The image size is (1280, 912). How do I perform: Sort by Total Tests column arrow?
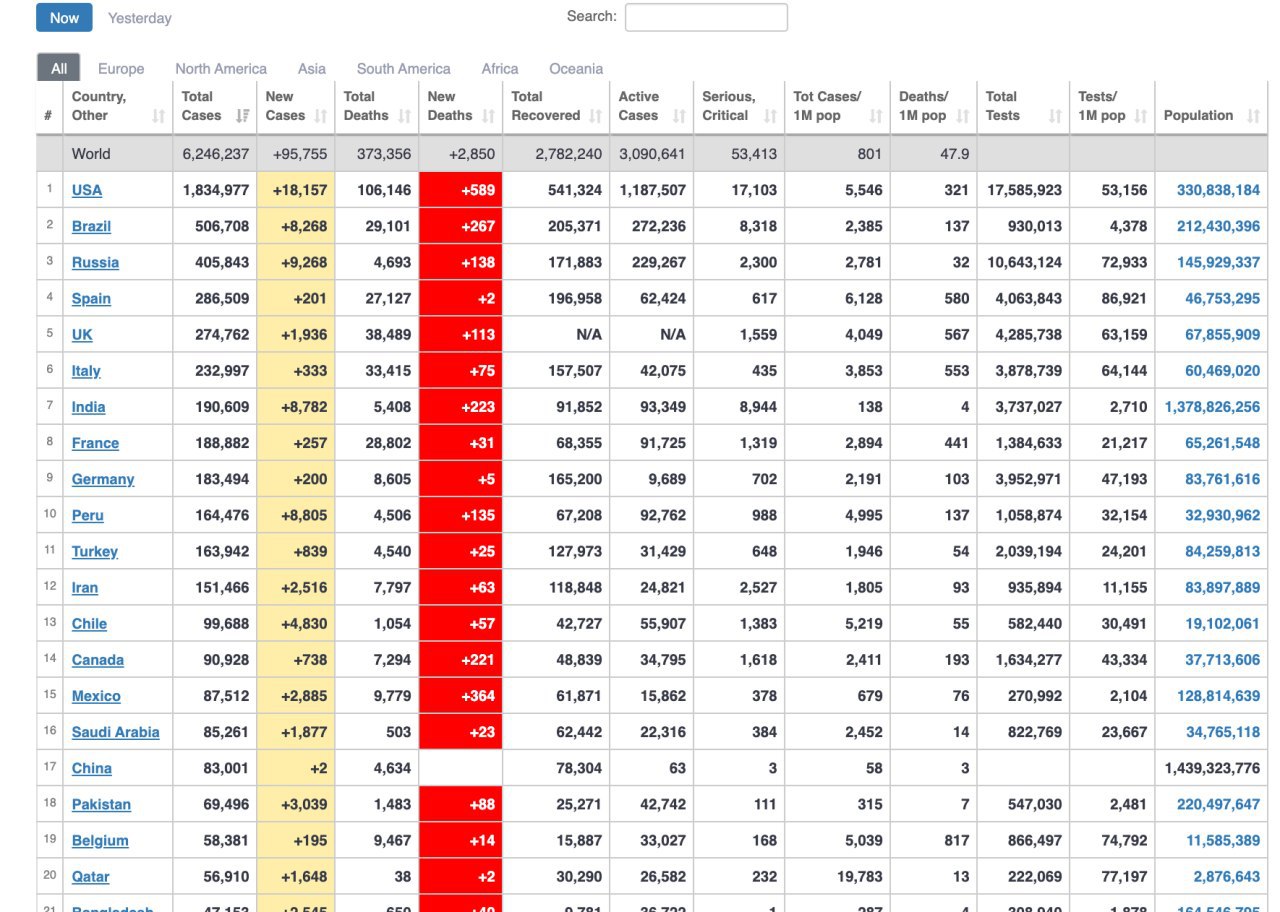coord(1055,116)
